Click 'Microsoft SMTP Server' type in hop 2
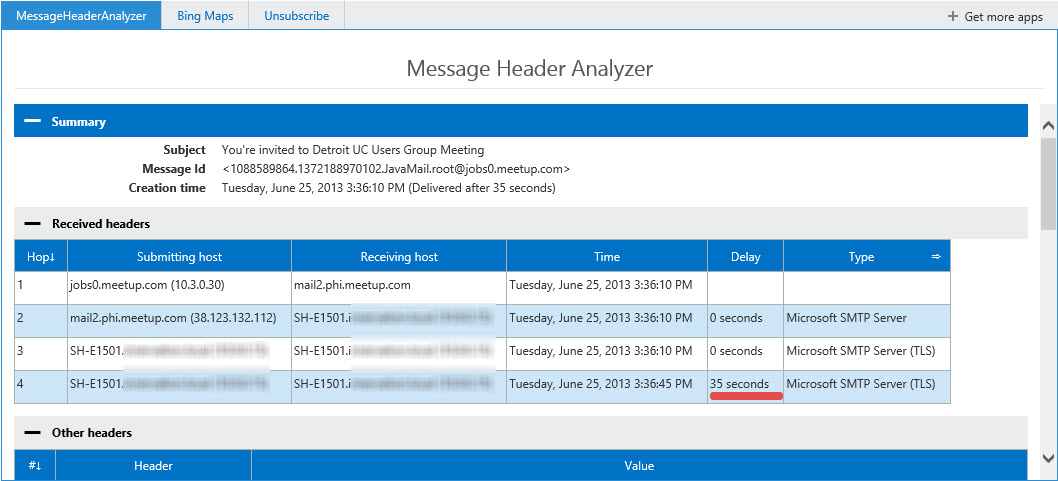Viewport: 1058px width, 481px height. click(867, 318)
